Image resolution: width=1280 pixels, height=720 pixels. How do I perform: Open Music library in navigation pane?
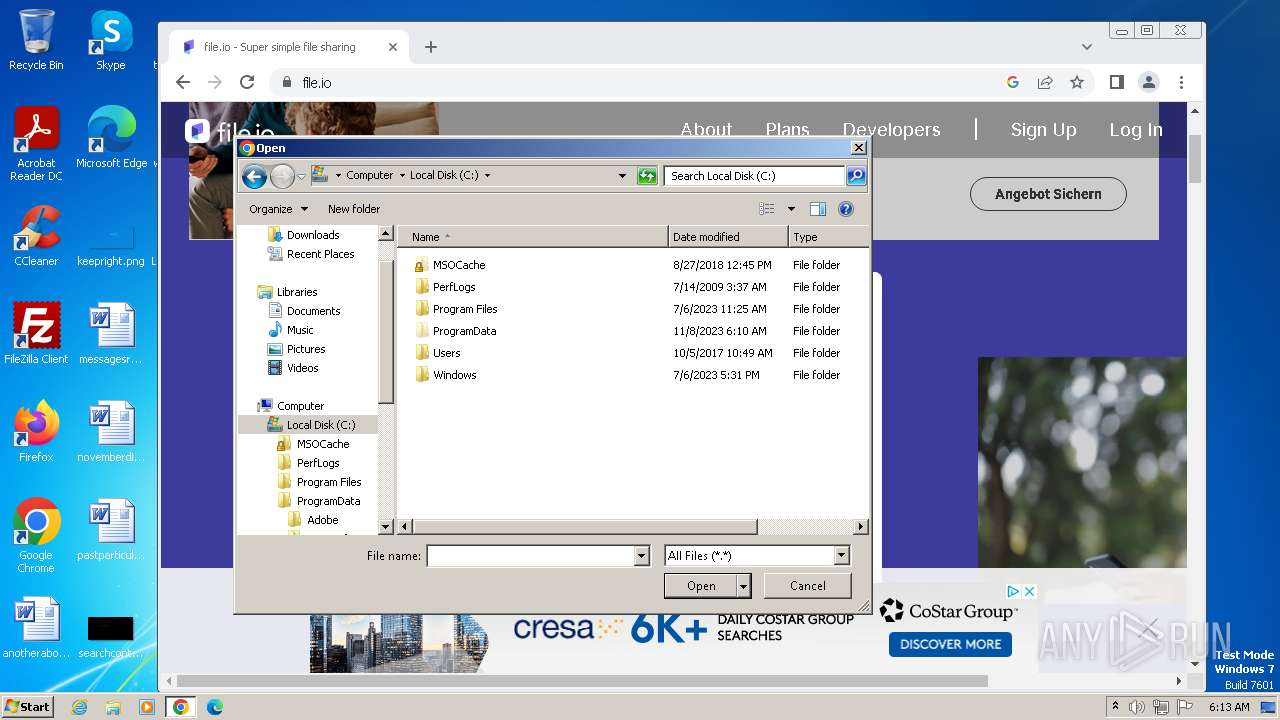click(x=300, y=330)
